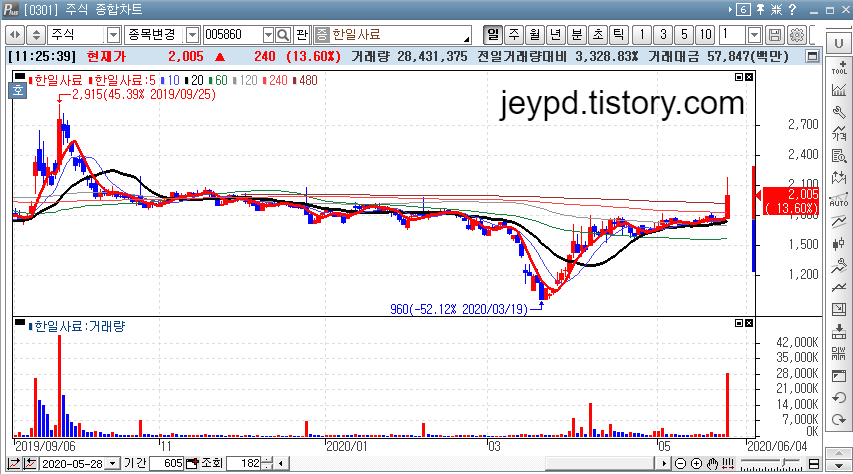Toggle the 초 second period button
Screen dimensions: 853x474
pos(598,35)
